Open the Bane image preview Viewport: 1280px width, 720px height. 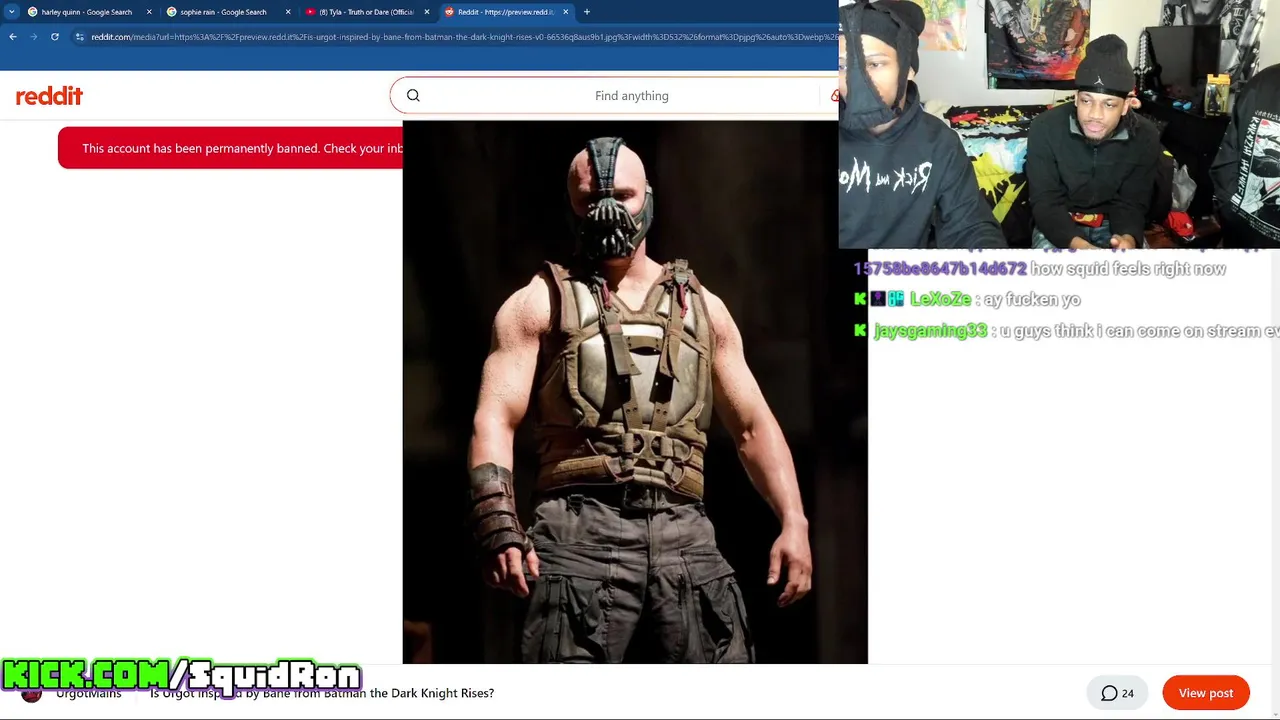pos(635,392)
